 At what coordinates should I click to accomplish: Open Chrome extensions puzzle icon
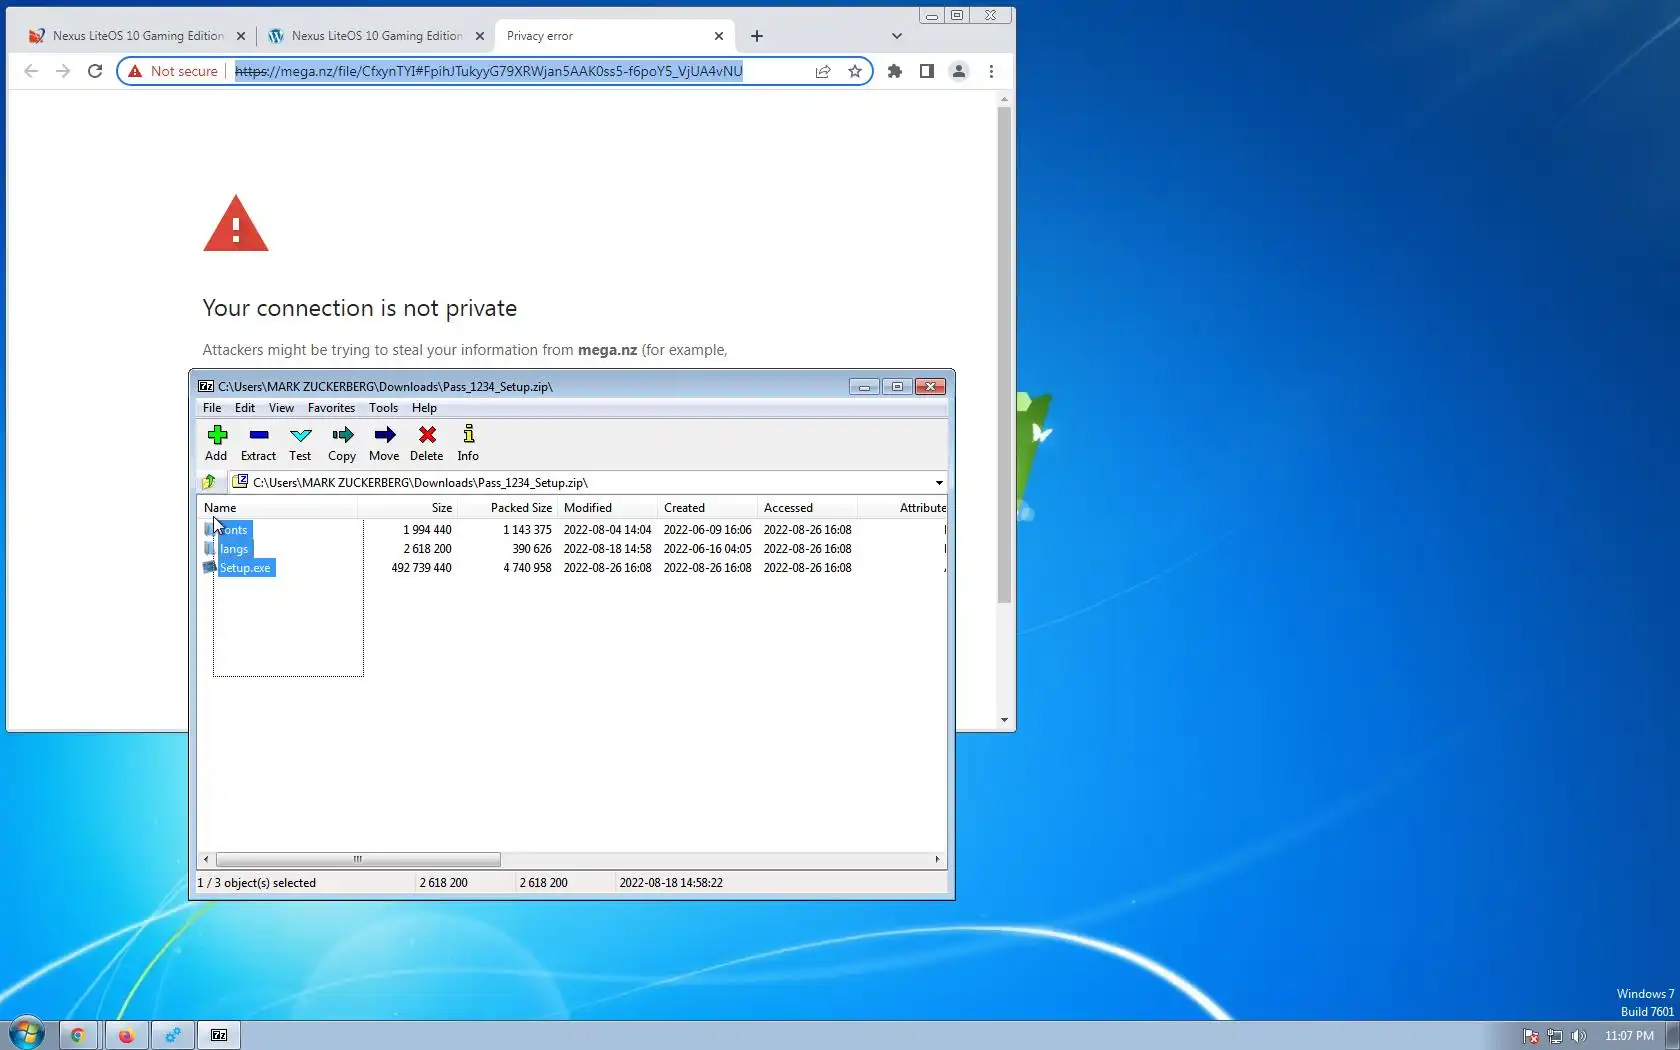pyautogui.click(x=895, y=71)
